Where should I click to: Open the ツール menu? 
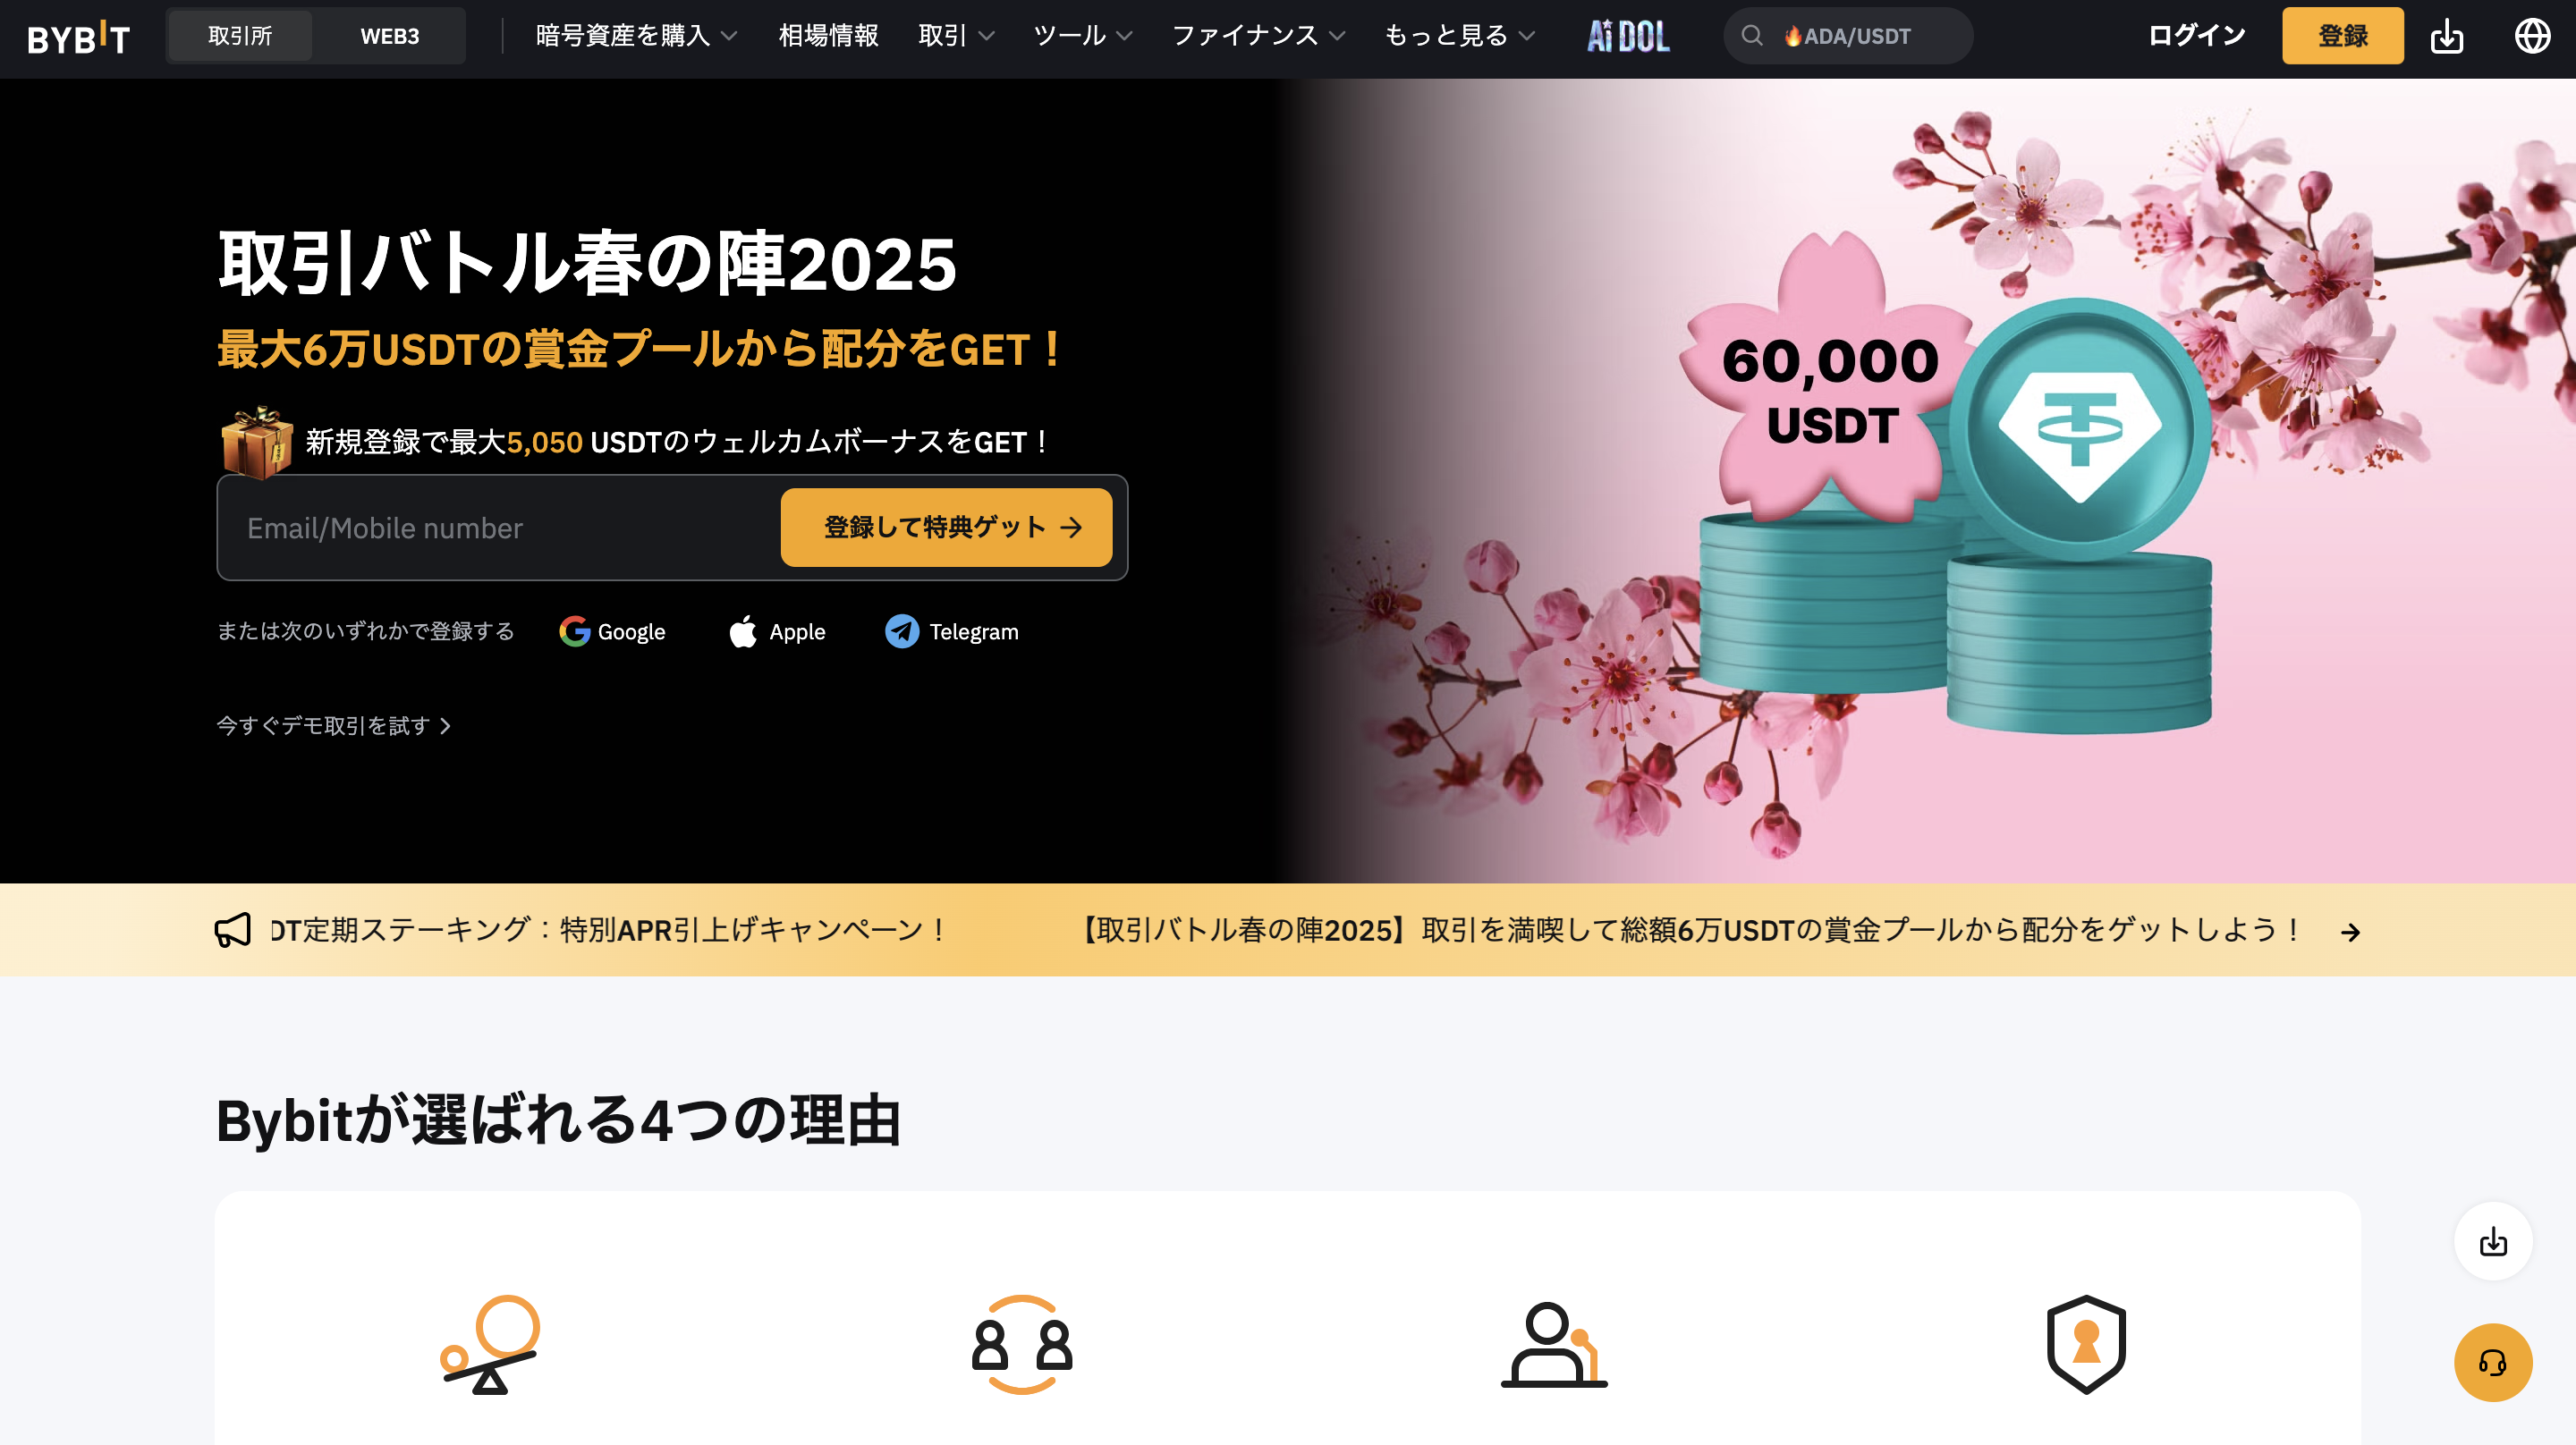1082,36
